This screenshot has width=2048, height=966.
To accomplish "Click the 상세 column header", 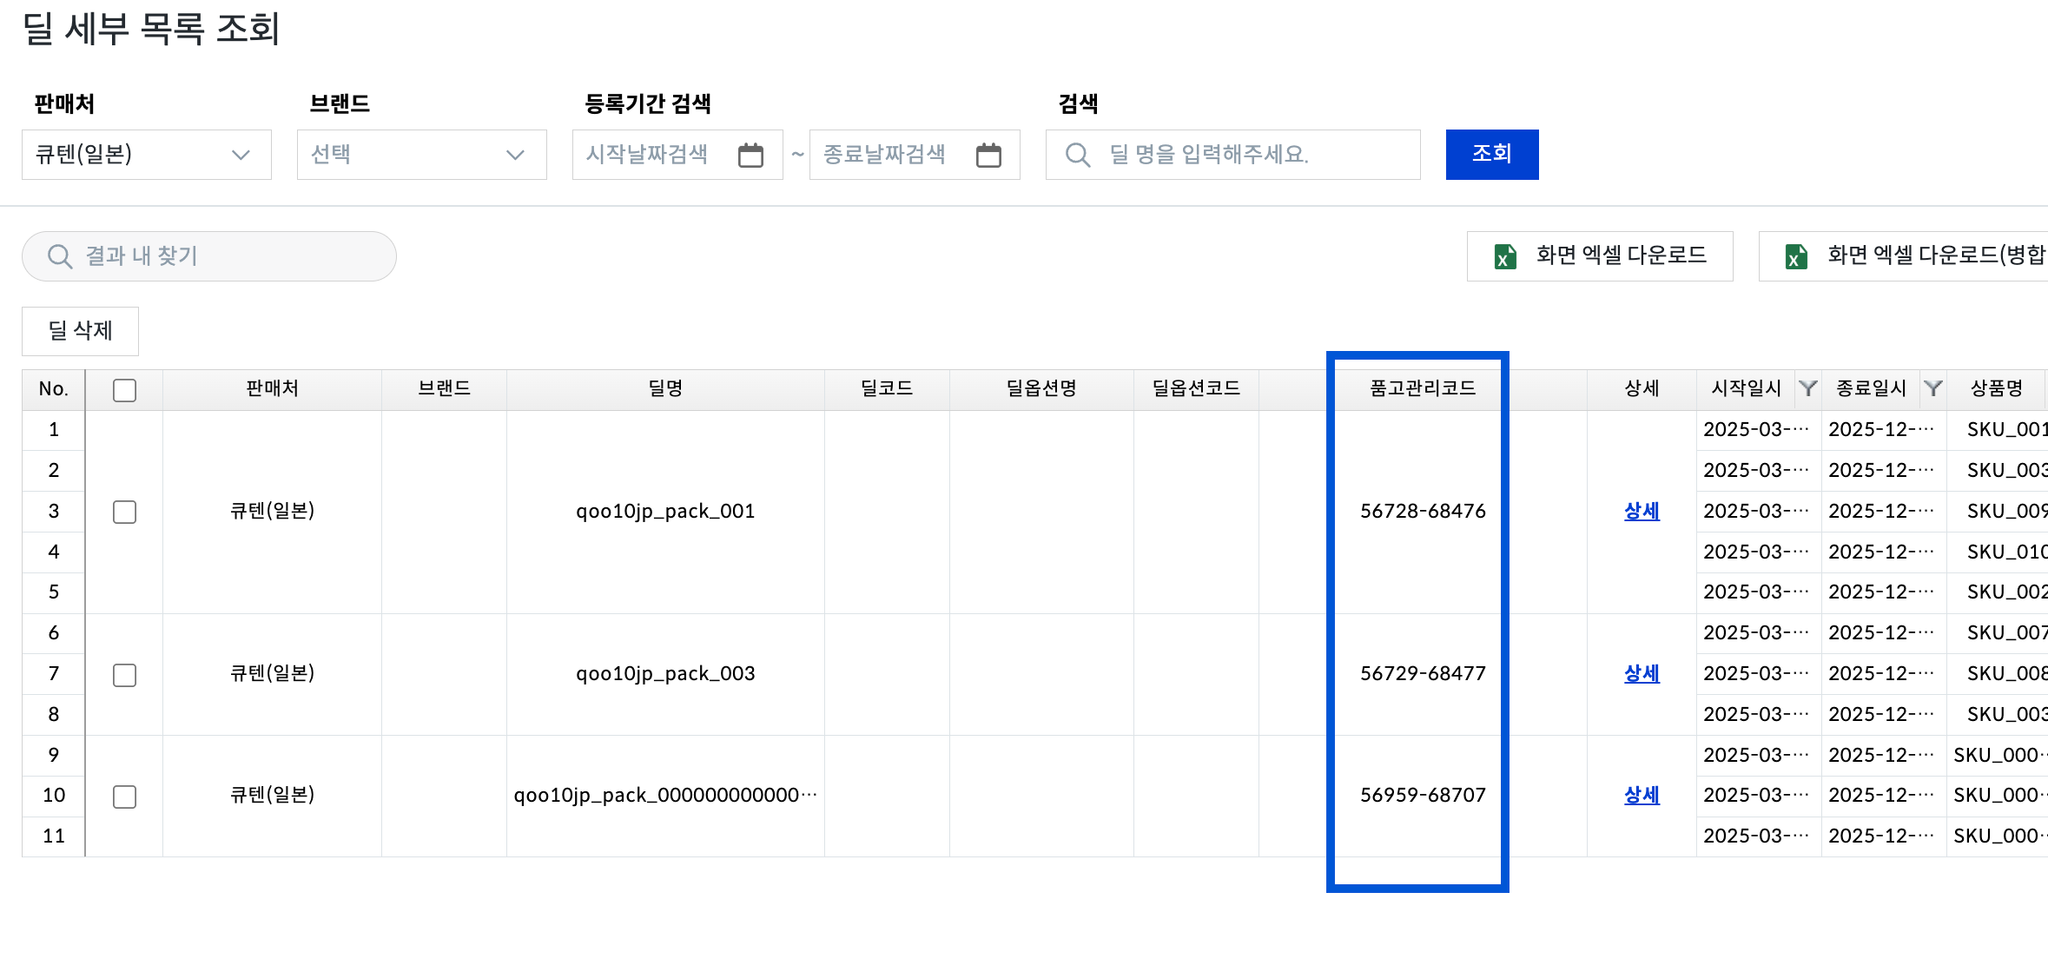I will click(1642, 389).
